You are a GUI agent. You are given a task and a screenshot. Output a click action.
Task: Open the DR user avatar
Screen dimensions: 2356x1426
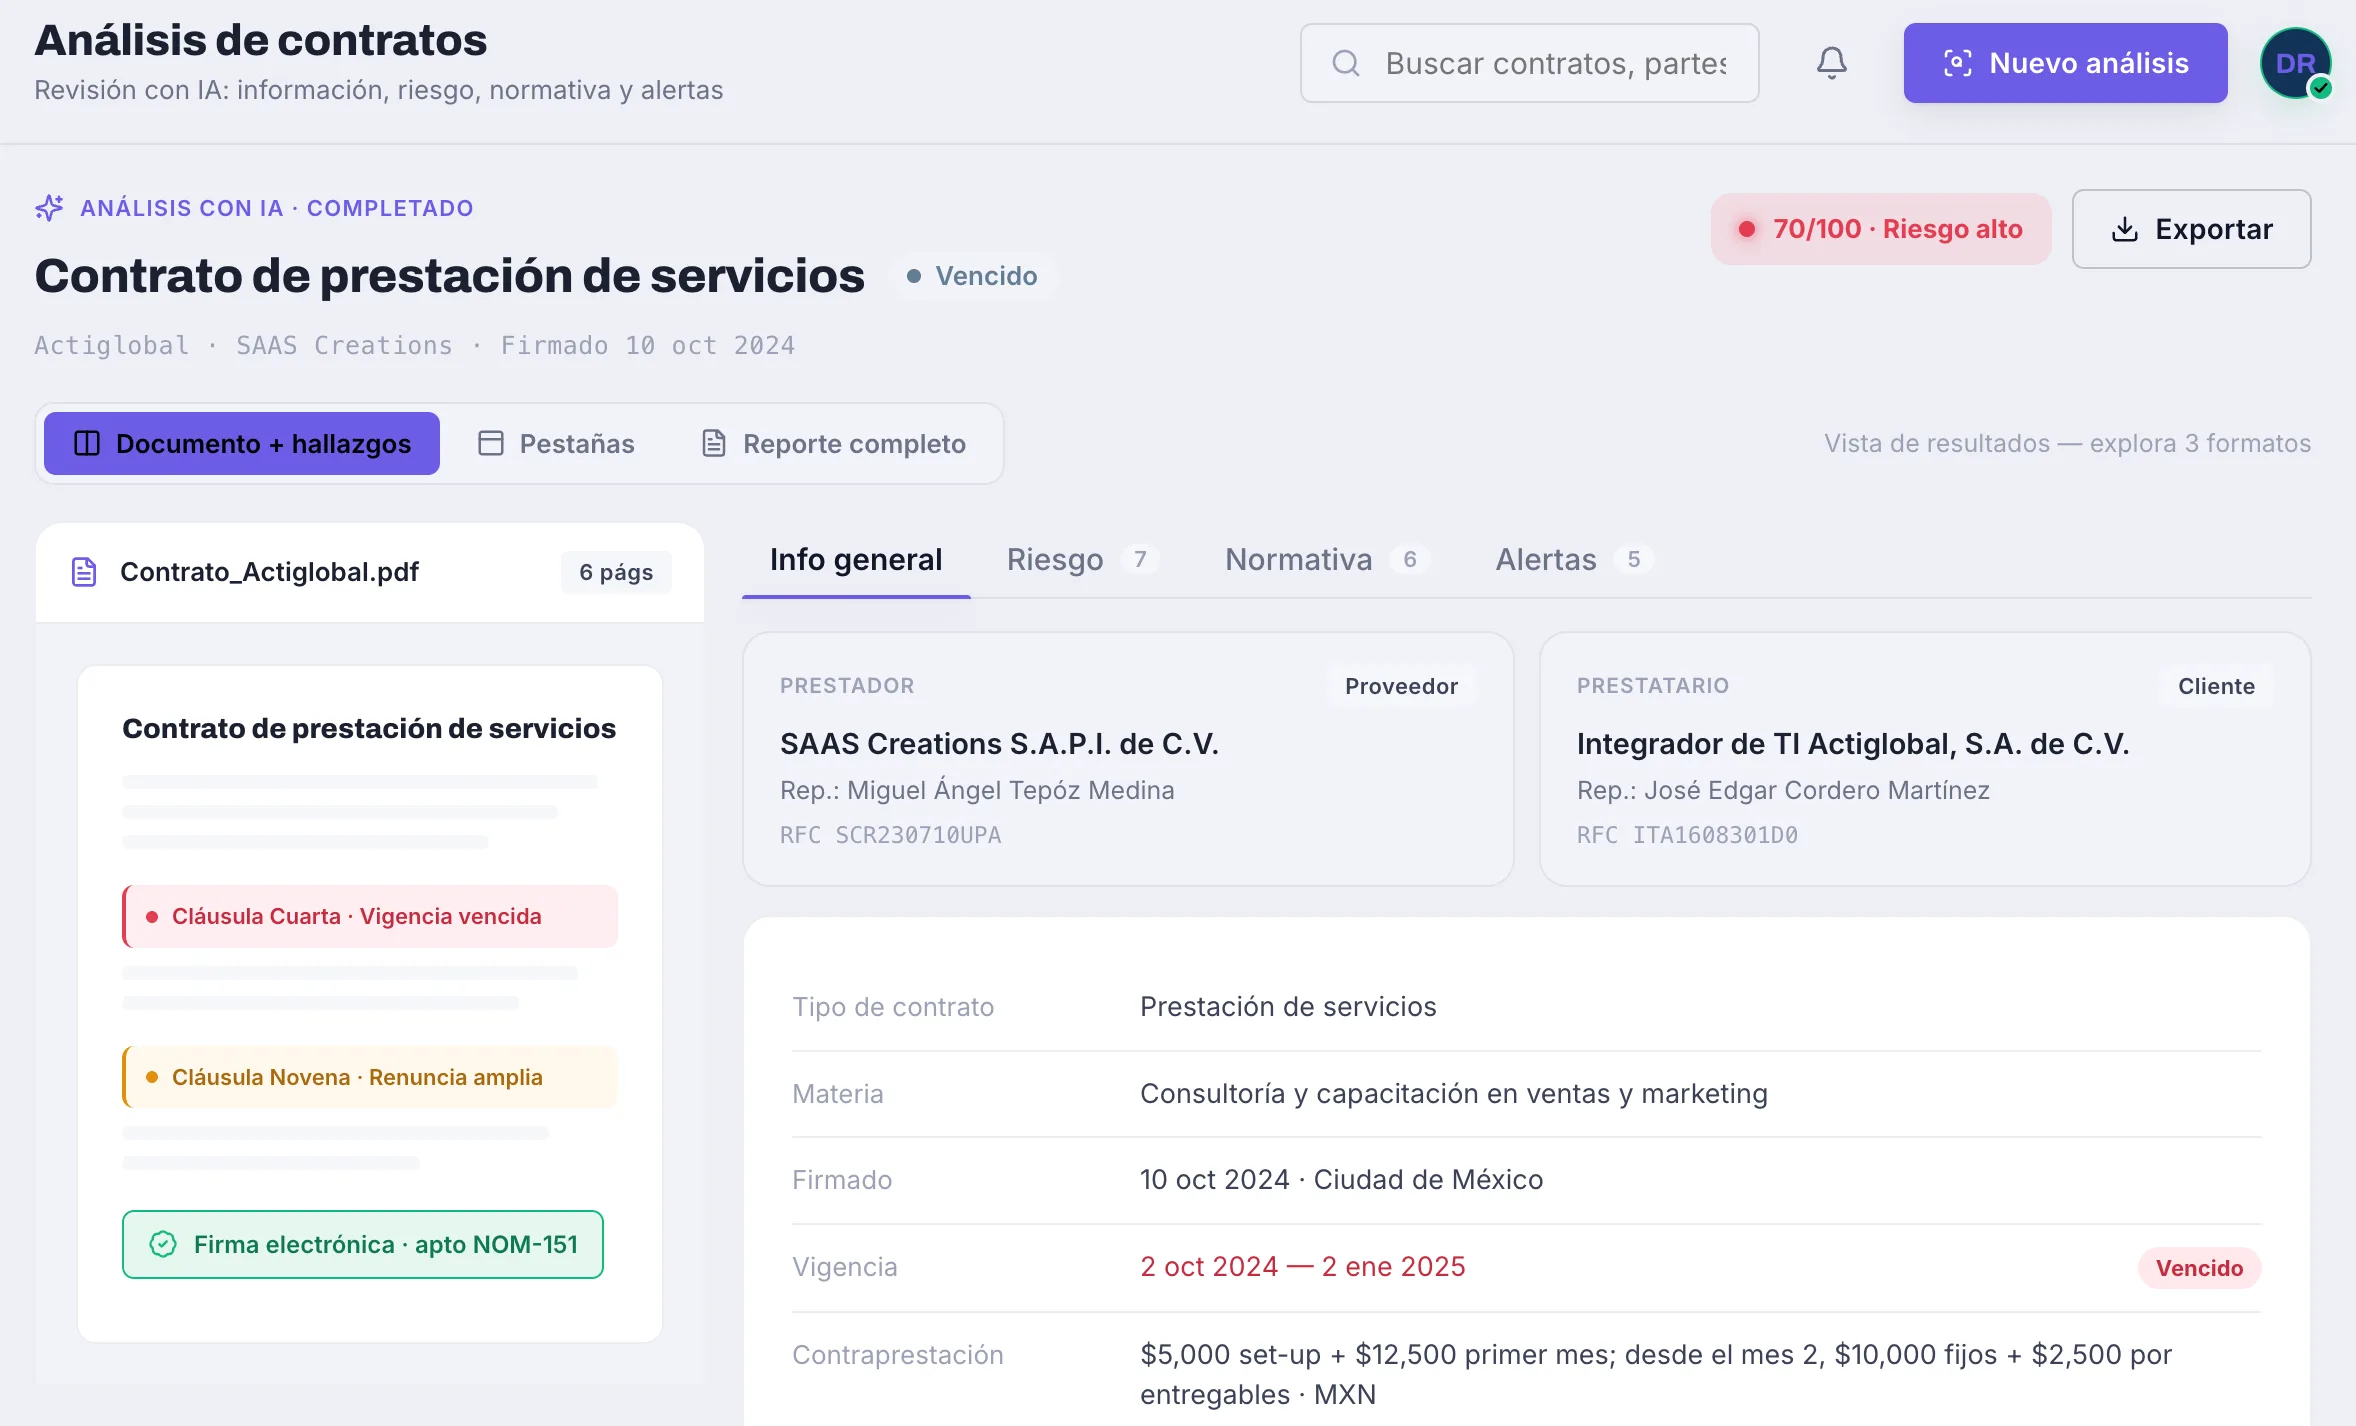[2295, 63]
